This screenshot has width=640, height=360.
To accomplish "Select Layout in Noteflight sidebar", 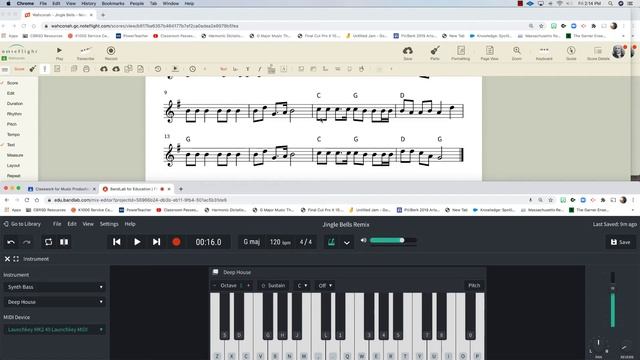I will pos(13,165).
